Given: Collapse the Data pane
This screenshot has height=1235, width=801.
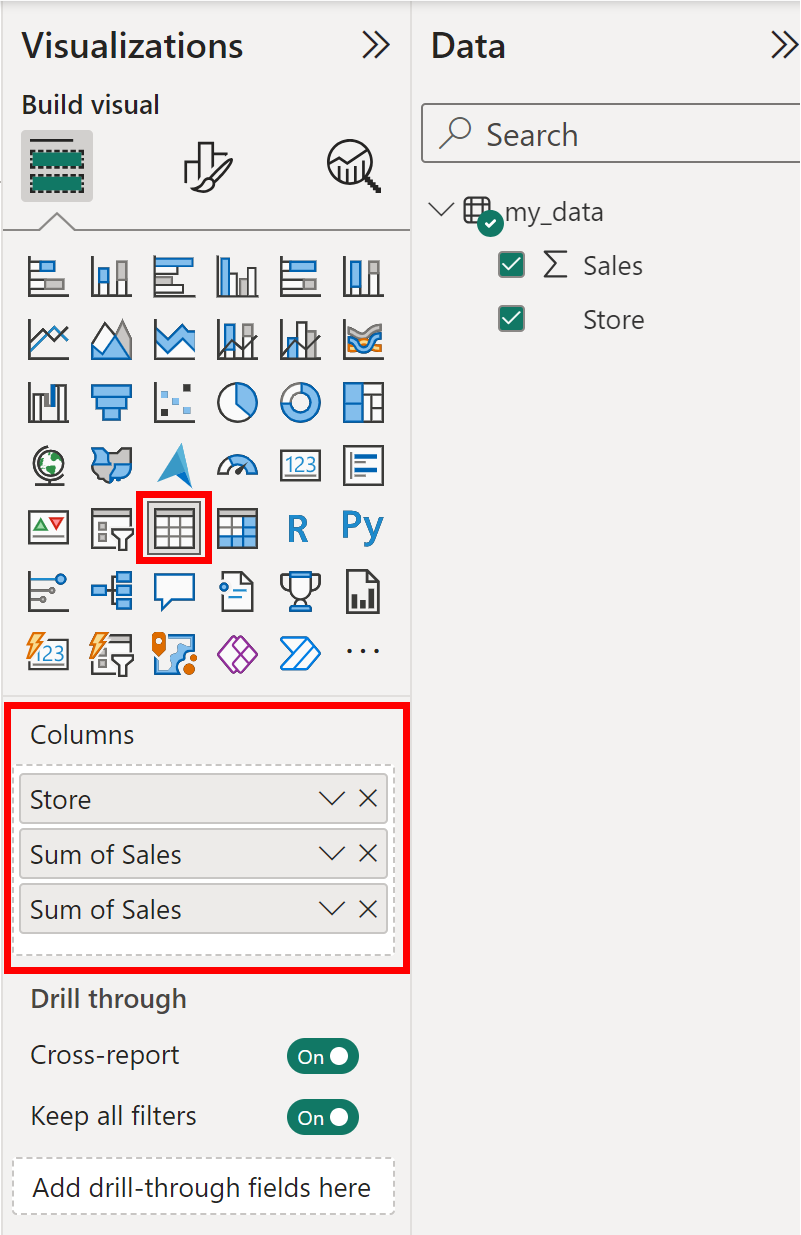Looking at the screenshot, I should [784, 45].
